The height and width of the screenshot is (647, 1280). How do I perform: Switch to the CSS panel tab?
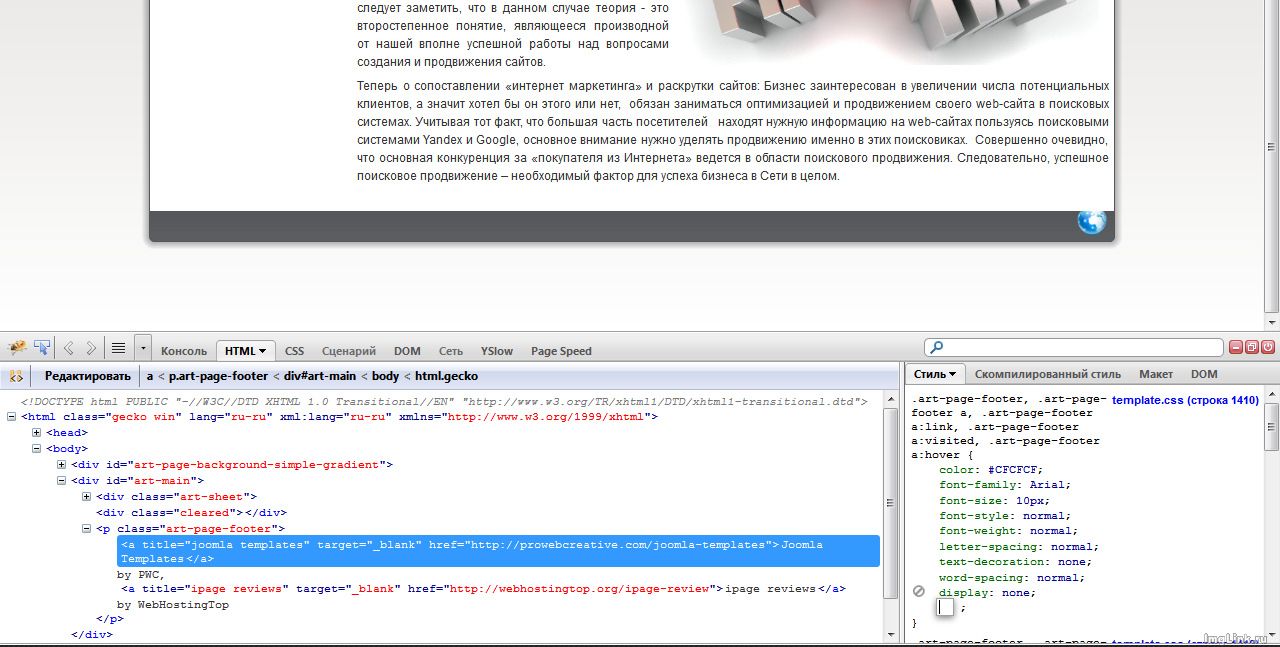pyautogui.click(x=294, y=351)
